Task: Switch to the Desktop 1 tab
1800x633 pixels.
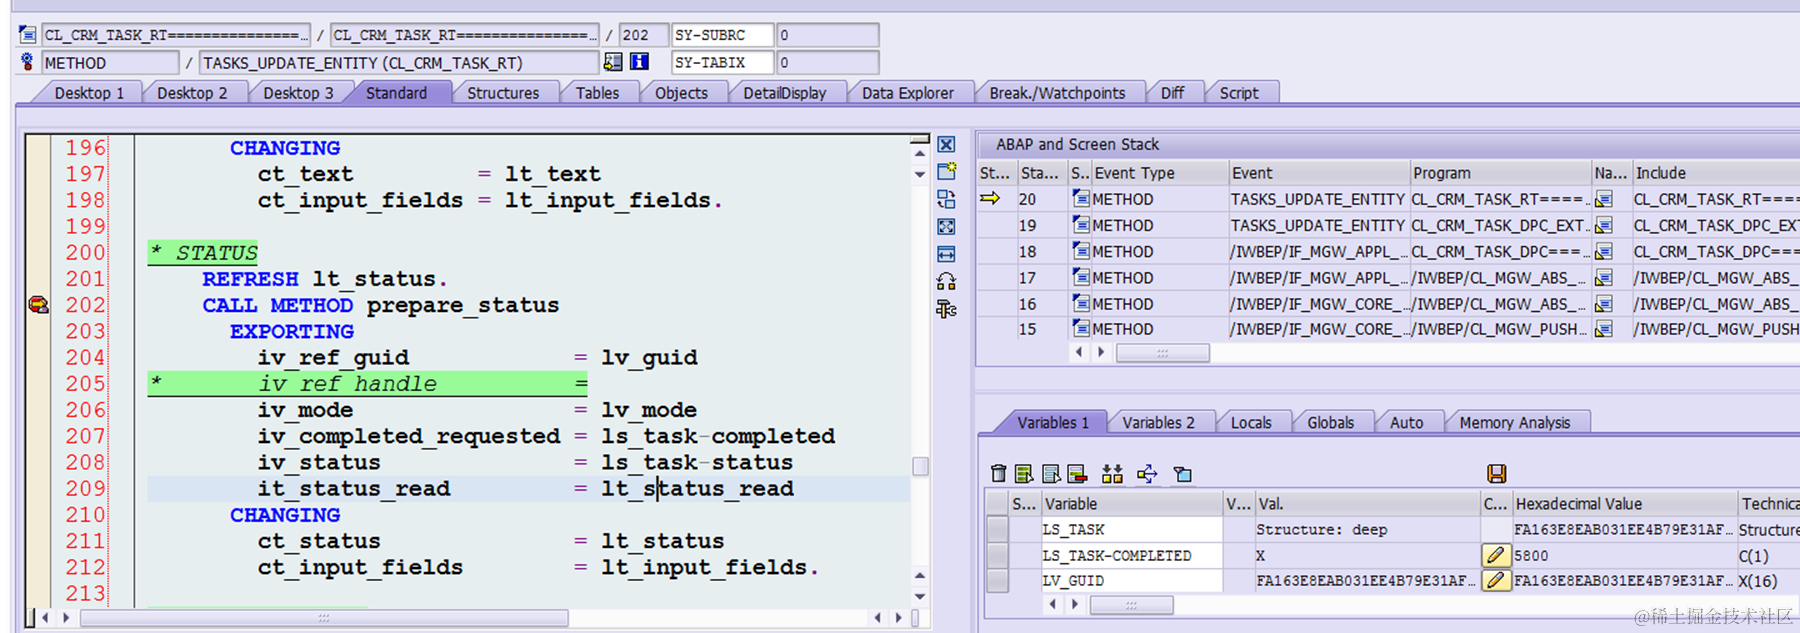Action: click(89, 93)
